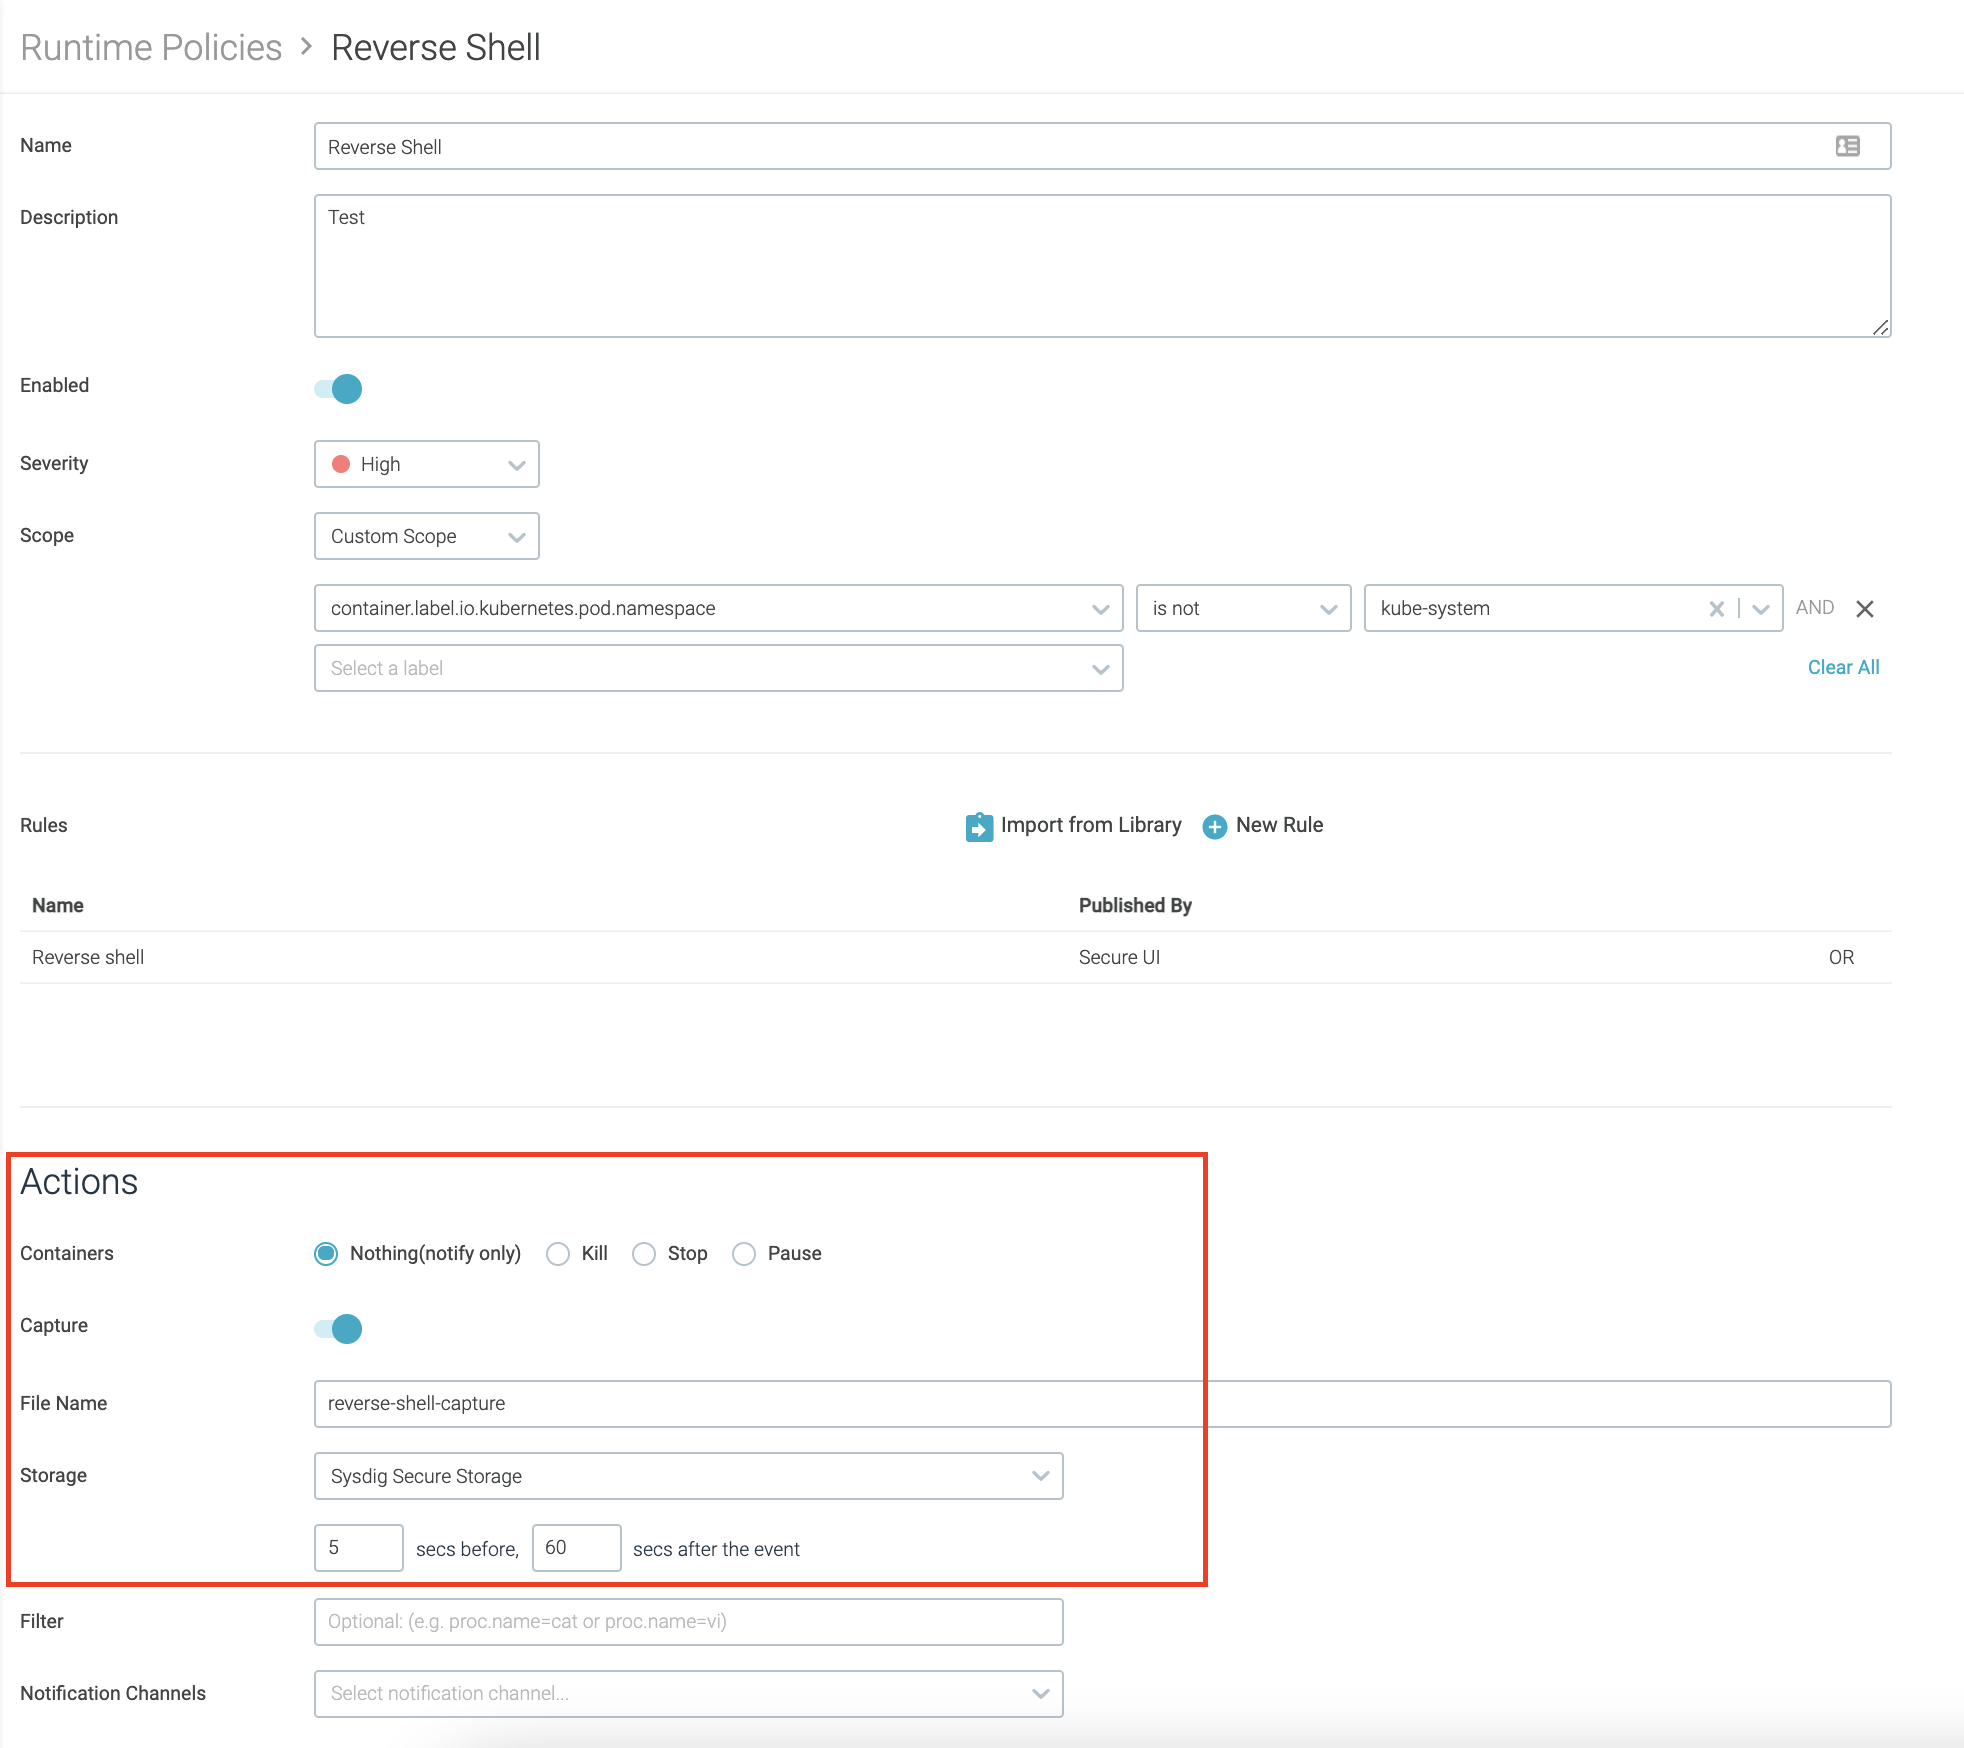Click the Import from Library clipboard icon
This screenshot has height=1748, width=1964.
coord(979,826)
